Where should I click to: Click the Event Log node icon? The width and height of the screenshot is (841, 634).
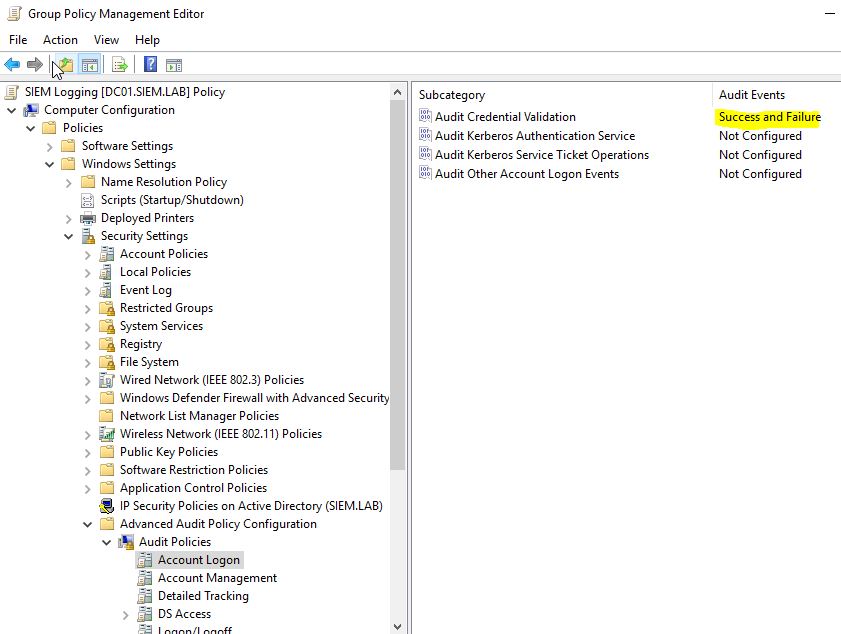tap(107, 290)
